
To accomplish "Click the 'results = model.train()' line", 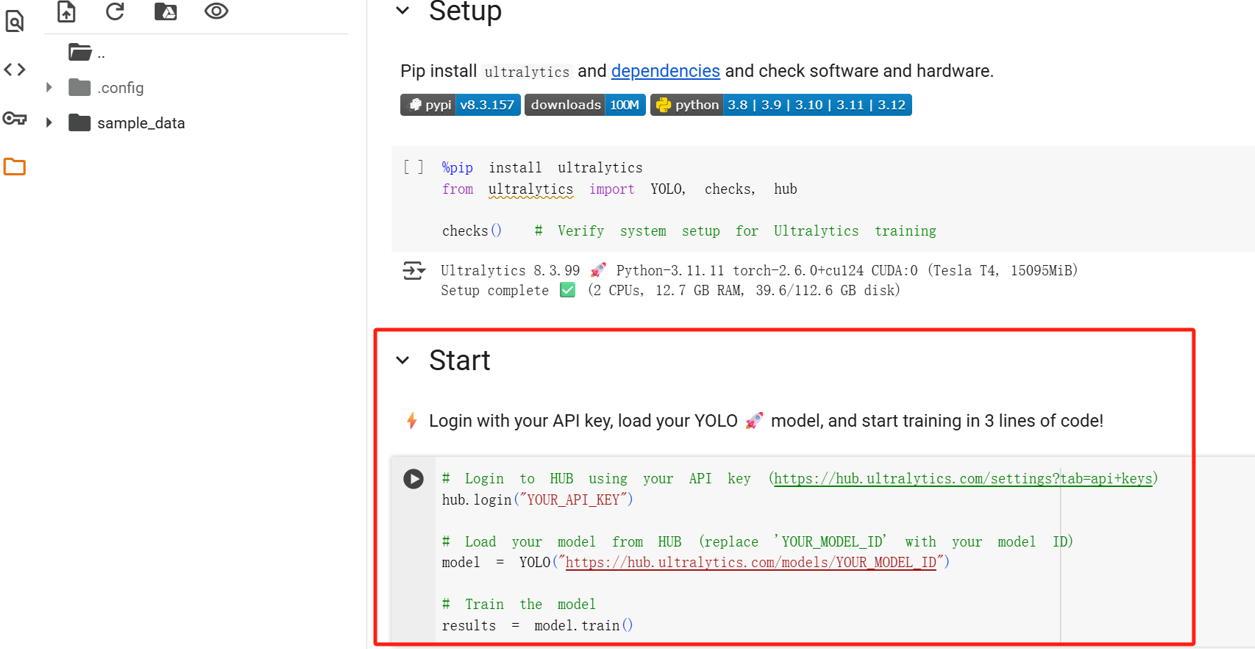I will point(538,626).
